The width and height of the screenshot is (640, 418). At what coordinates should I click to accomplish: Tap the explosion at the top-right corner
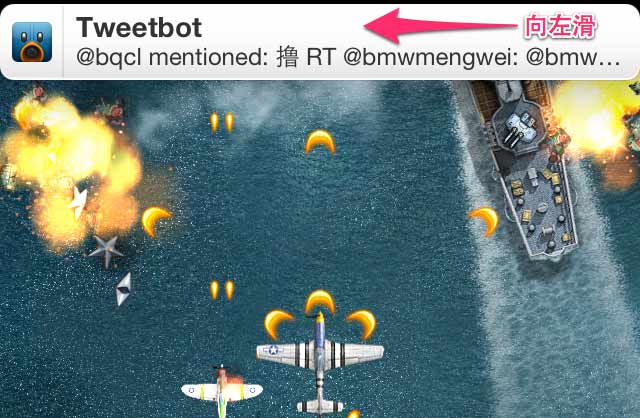pyautogui.click(x=596, y=120)
